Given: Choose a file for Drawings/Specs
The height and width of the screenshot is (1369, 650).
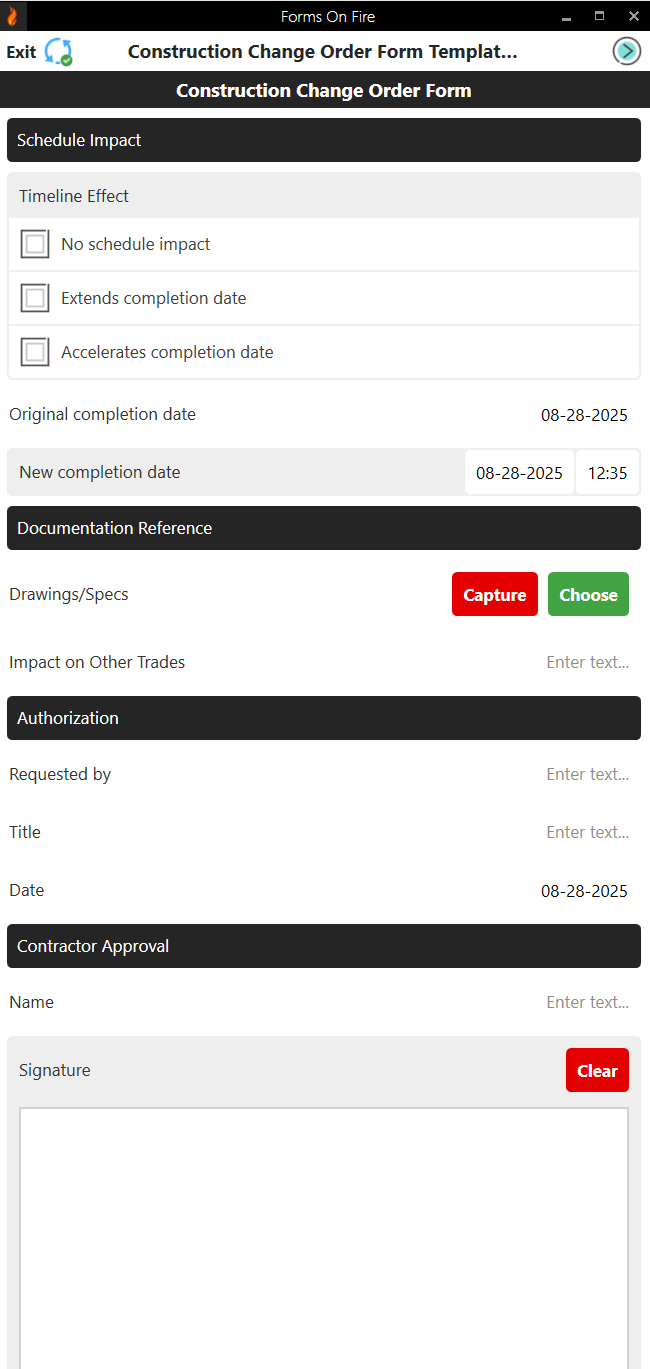Looking at the screenshot, I should [588, 594].
